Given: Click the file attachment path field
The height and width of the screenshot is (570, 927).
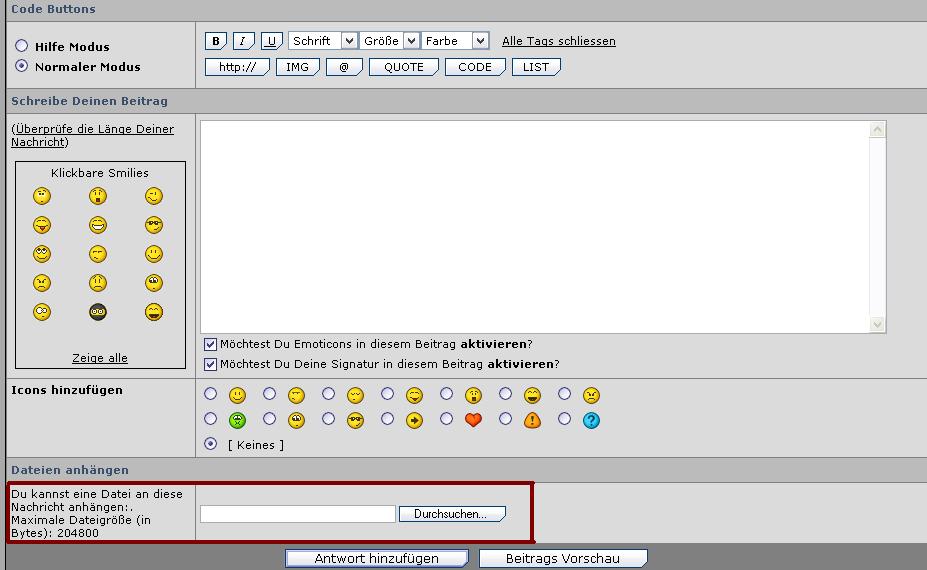Looking at the screenshot, I should pos(298,514).
